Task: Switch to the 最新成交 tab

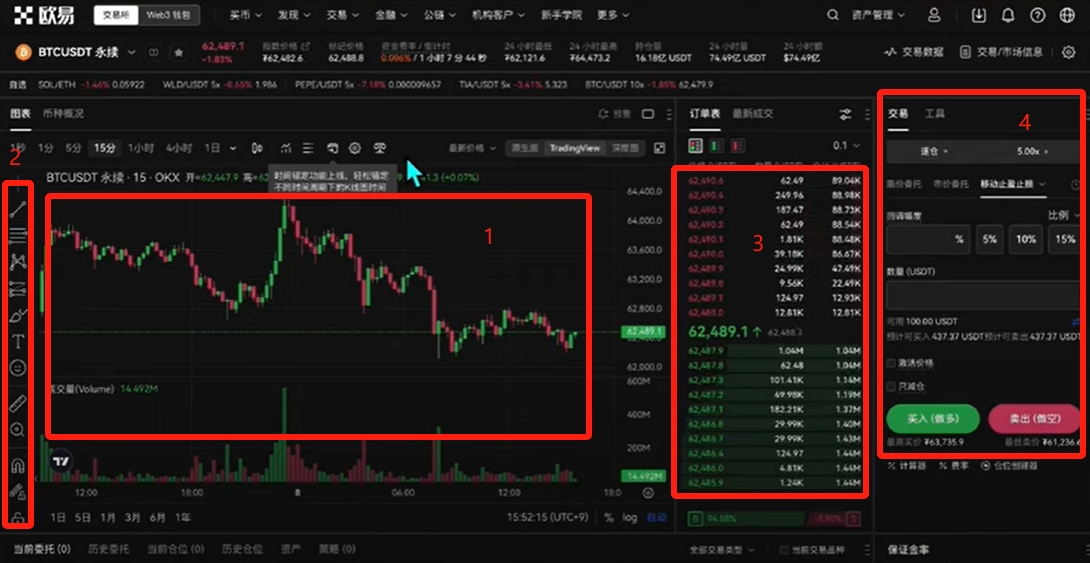Action: [752, 114]
